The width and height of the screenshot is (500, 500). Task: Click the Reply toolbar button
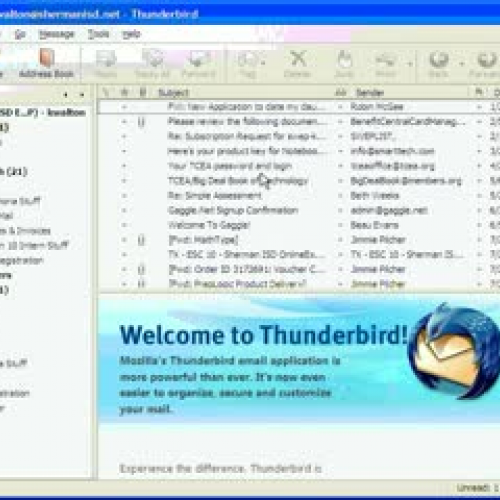click(x=106, y=63)
